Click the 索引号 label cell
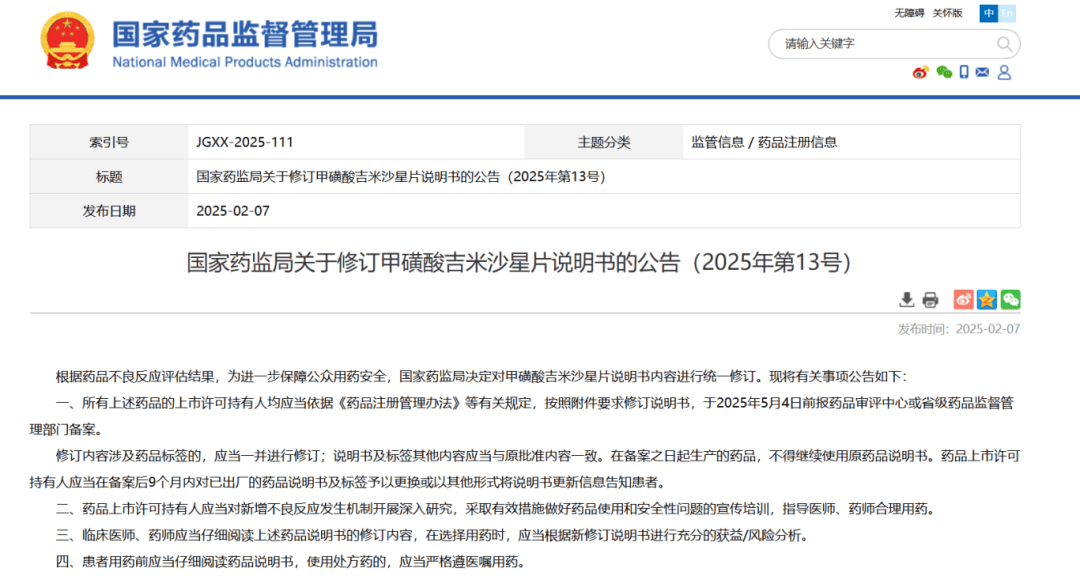 pyautogui.click(x=109, y=142)
